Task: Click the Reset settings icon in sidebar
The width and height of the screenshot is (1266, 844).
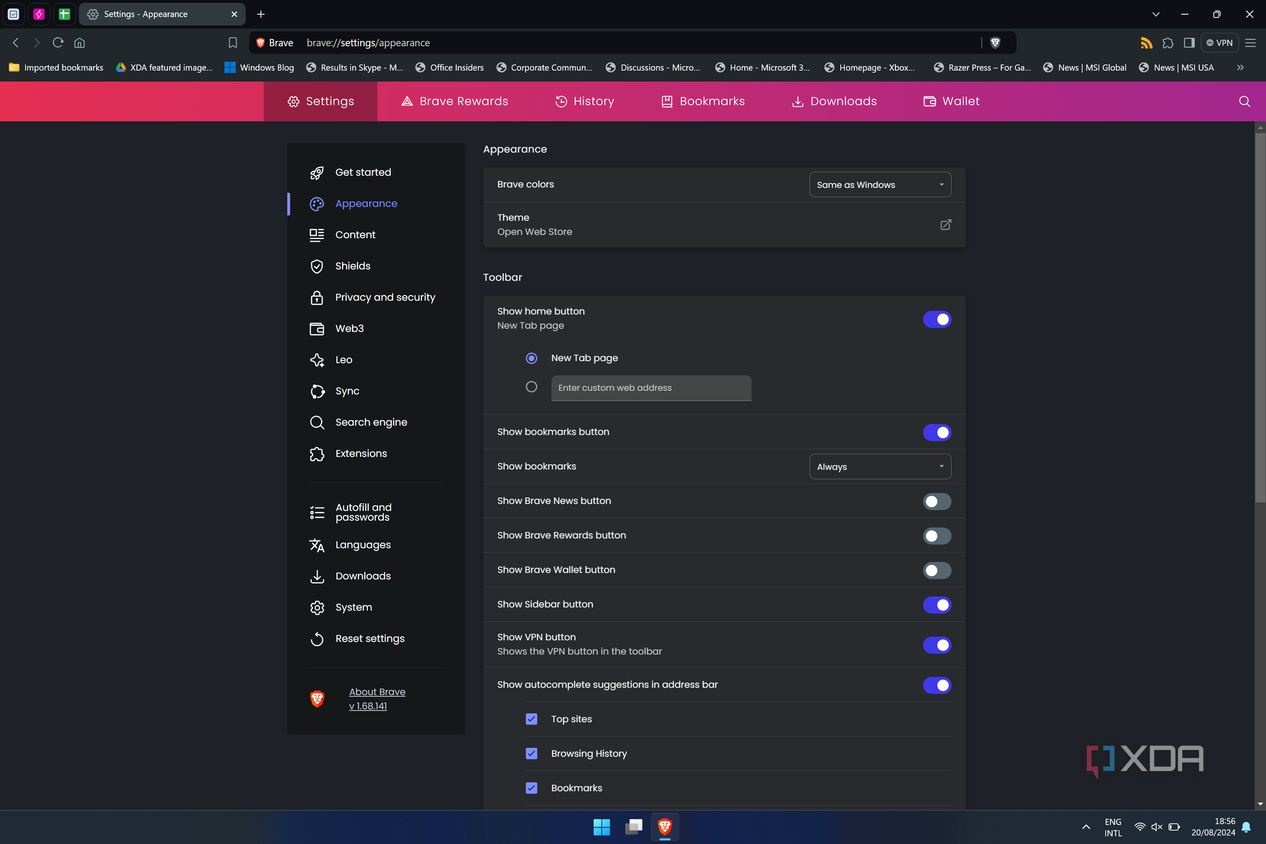Action: [317, 639]
